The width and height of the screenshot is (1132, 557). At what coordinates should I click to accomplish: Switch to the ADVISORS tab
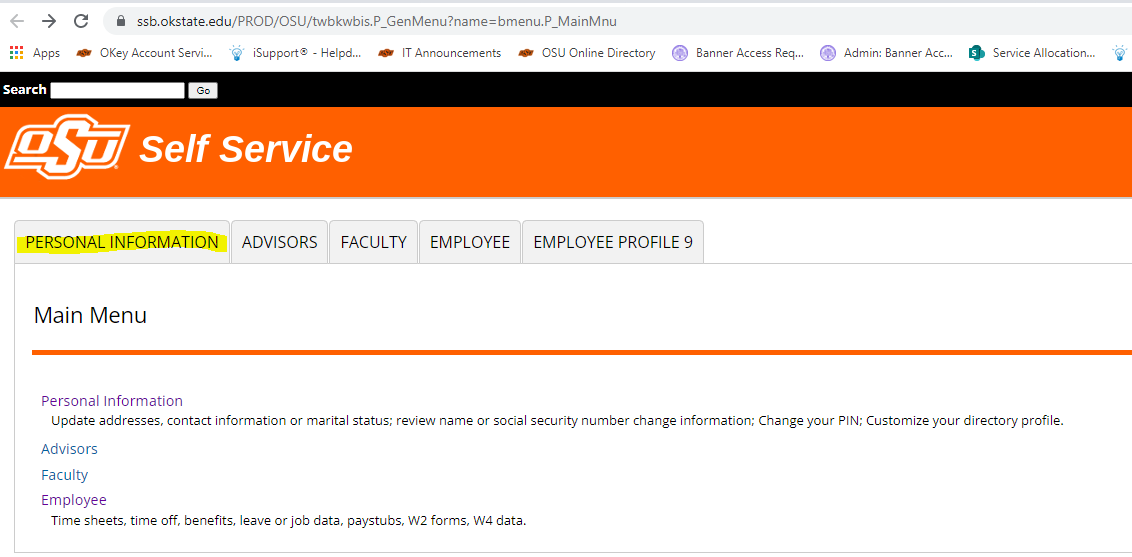tap(279, 242)
